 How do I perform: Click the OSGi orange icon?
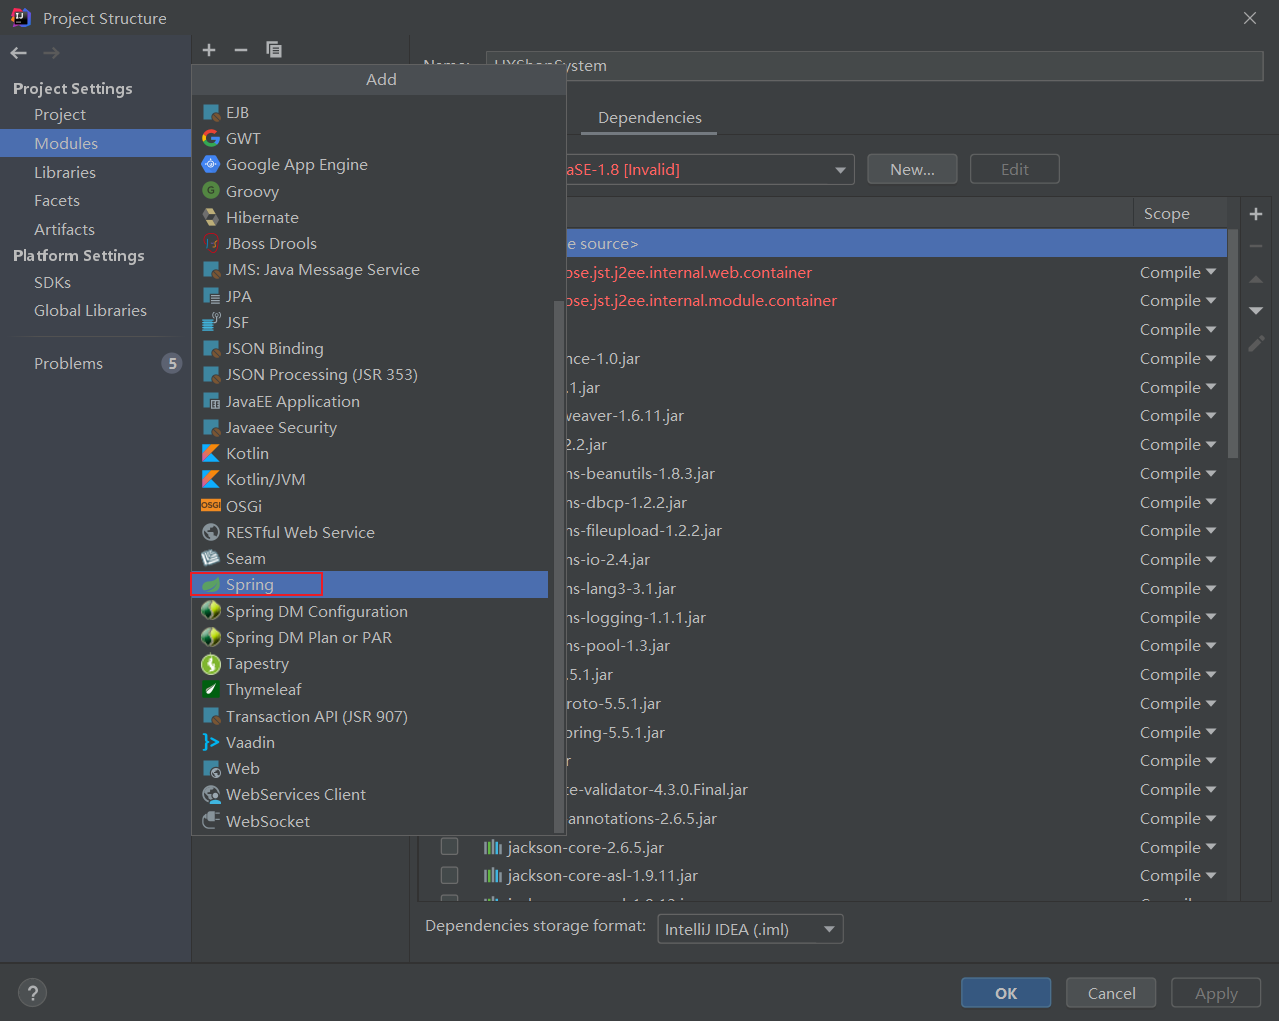[211, 506]
